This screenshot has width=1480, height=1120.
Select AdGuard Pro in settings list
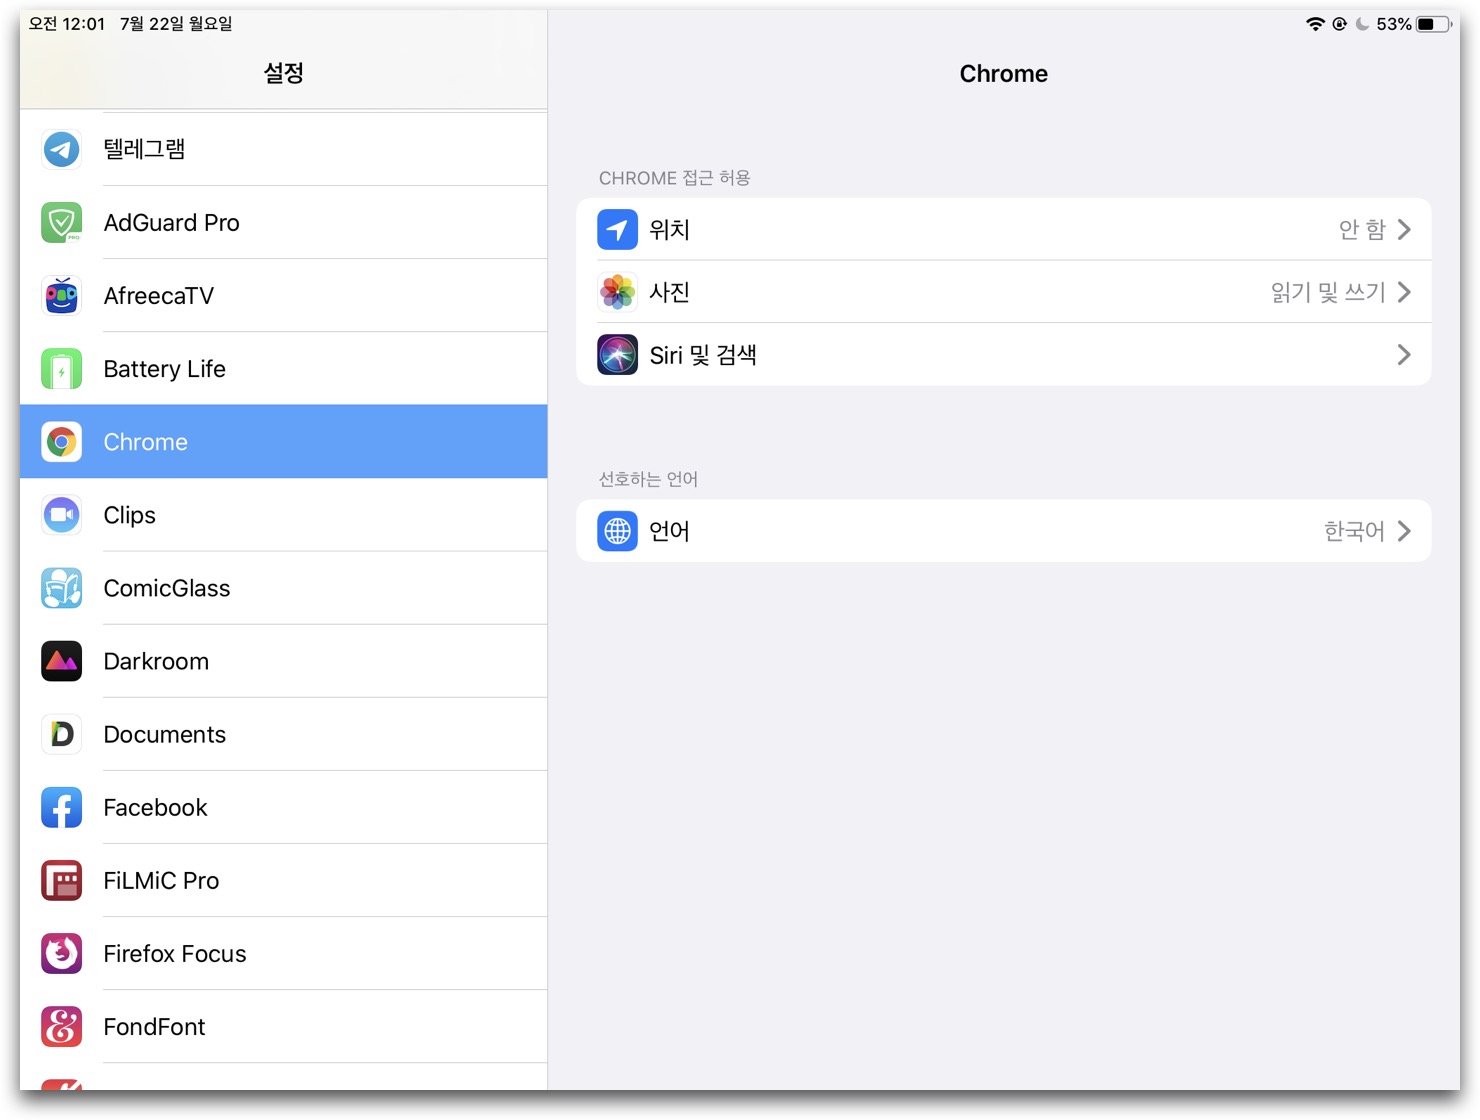pyautogui.click(x=283, y=223)
